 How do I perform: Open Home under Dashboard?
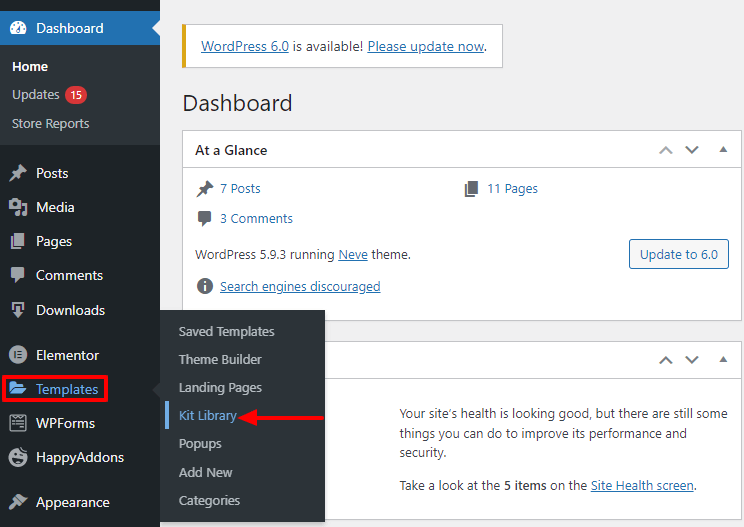coord(30,66)
